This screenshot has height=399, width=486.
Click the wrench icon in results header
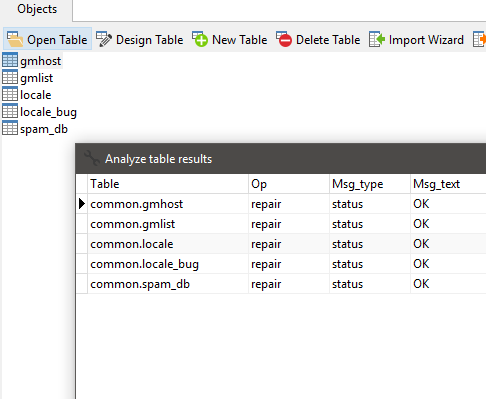point(92,158)
